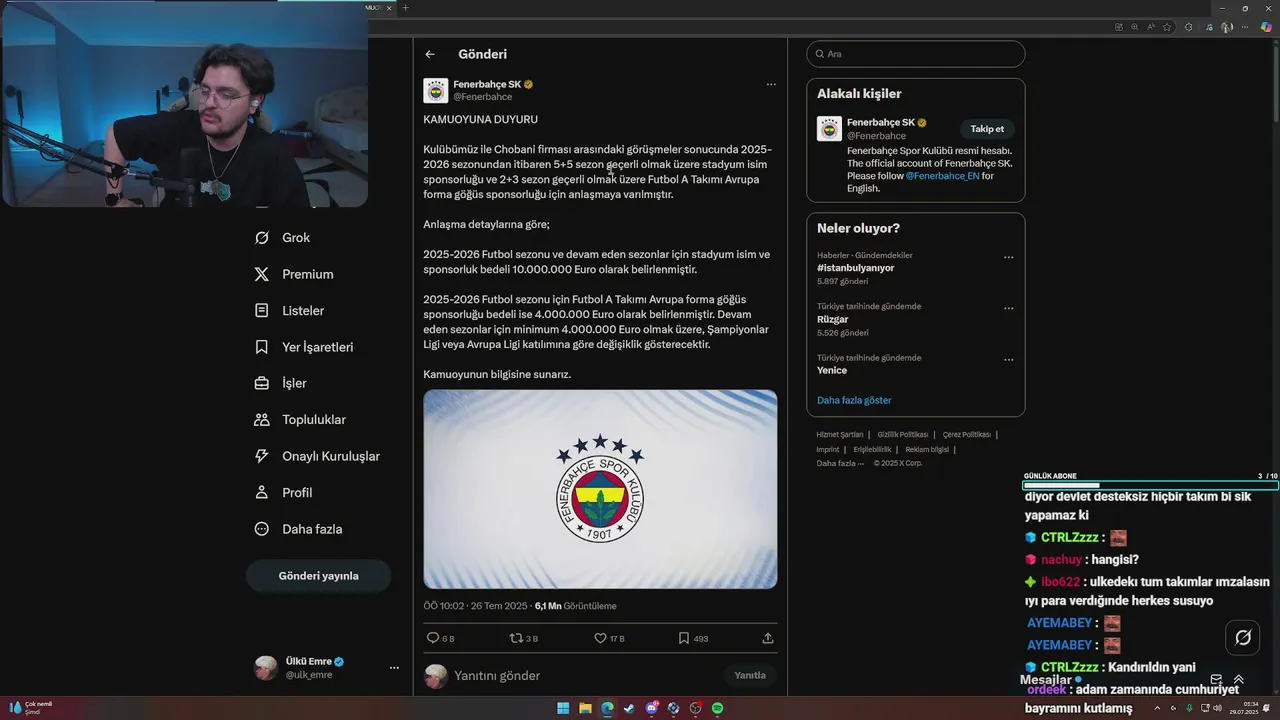Click the Fenerbahçe SK post avatar
This screenshot has height=720, width=1280.
436,91
